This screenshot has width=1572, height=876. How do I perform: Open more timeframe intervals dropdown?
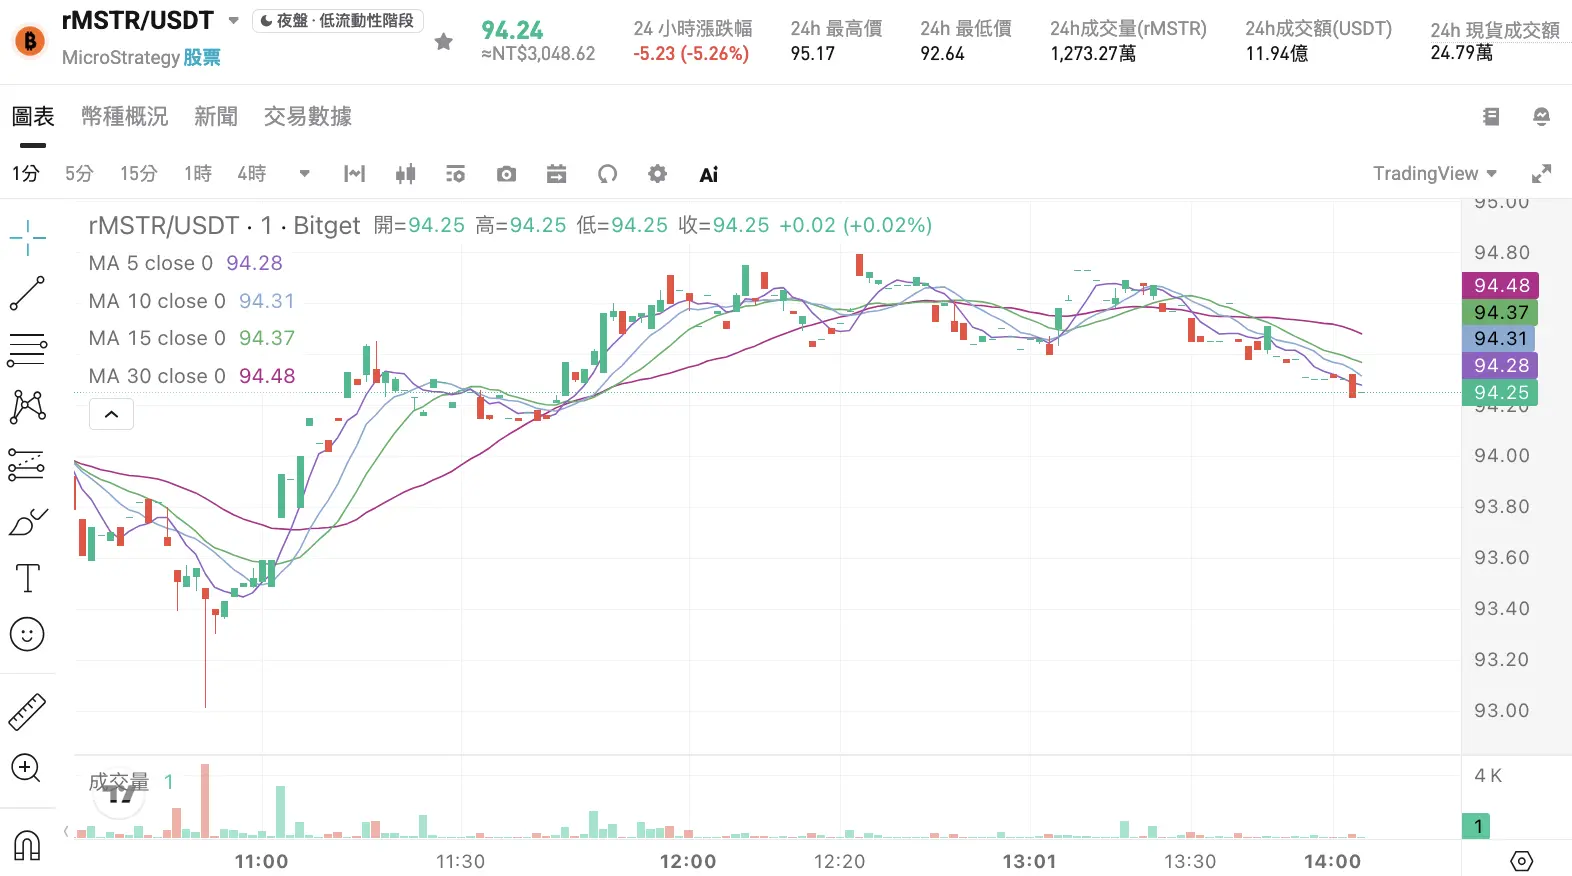click(304, 174)
